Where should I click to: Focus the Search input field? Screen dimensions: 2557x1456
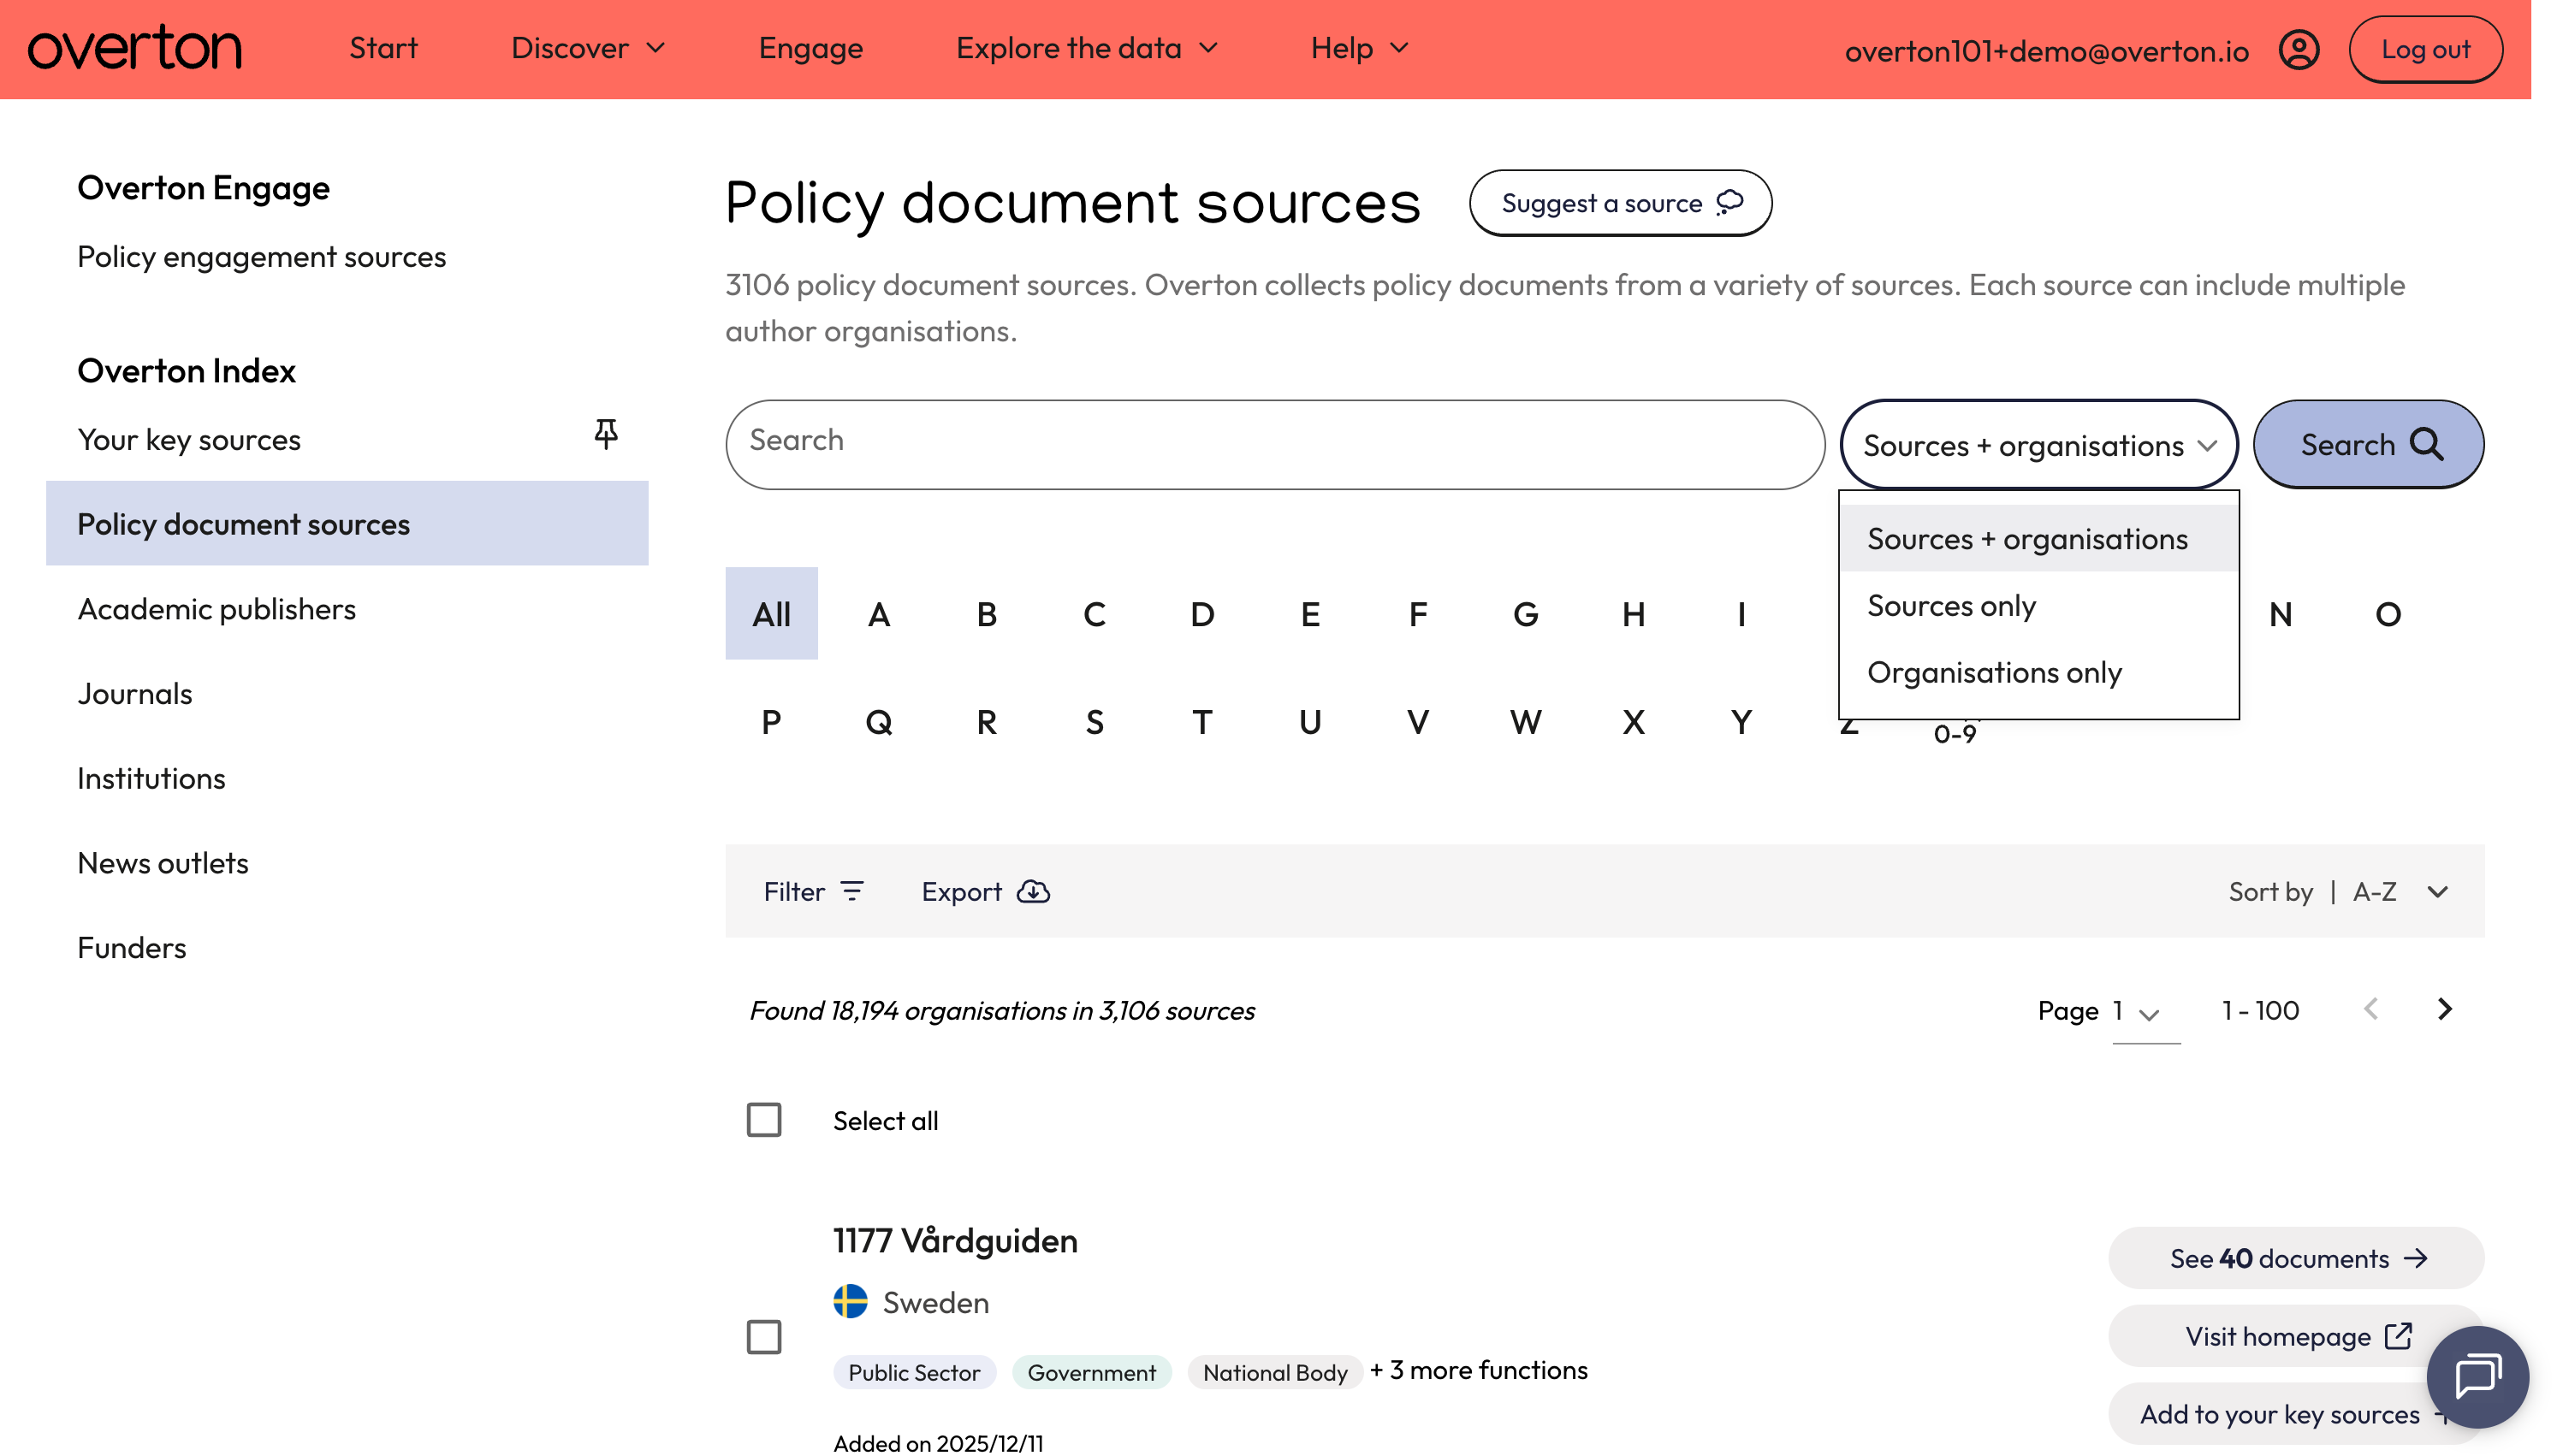pyautogui.click(x=1275, y=444)
